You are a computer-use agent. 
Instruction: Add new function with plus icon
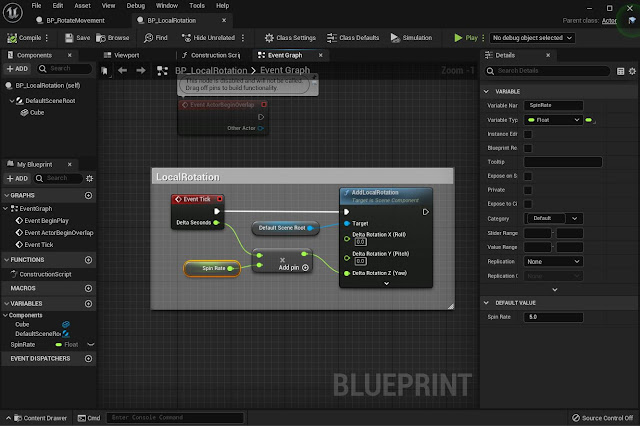pyautogui.click(x=88, y=260)
